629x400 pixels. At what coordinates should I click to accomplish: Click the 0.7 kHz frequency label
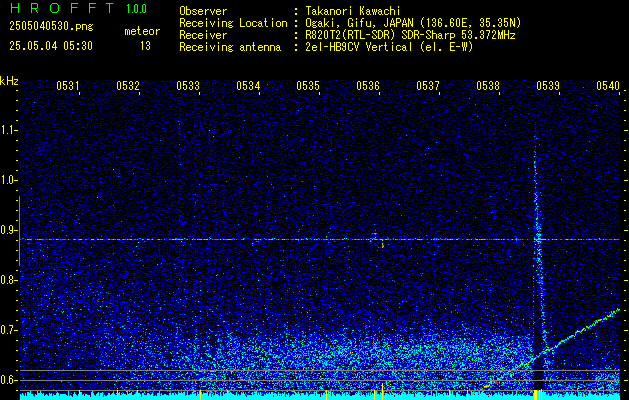point(8,330)
